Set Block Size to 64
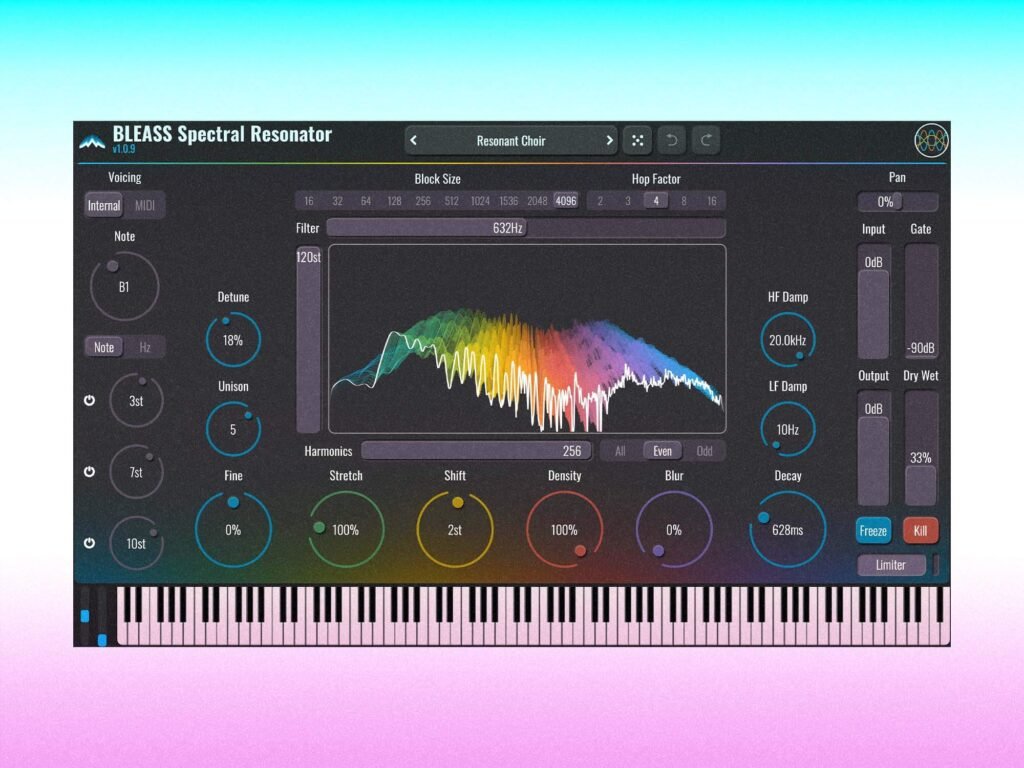1024x768 pixels. click(x=366, y=201)
